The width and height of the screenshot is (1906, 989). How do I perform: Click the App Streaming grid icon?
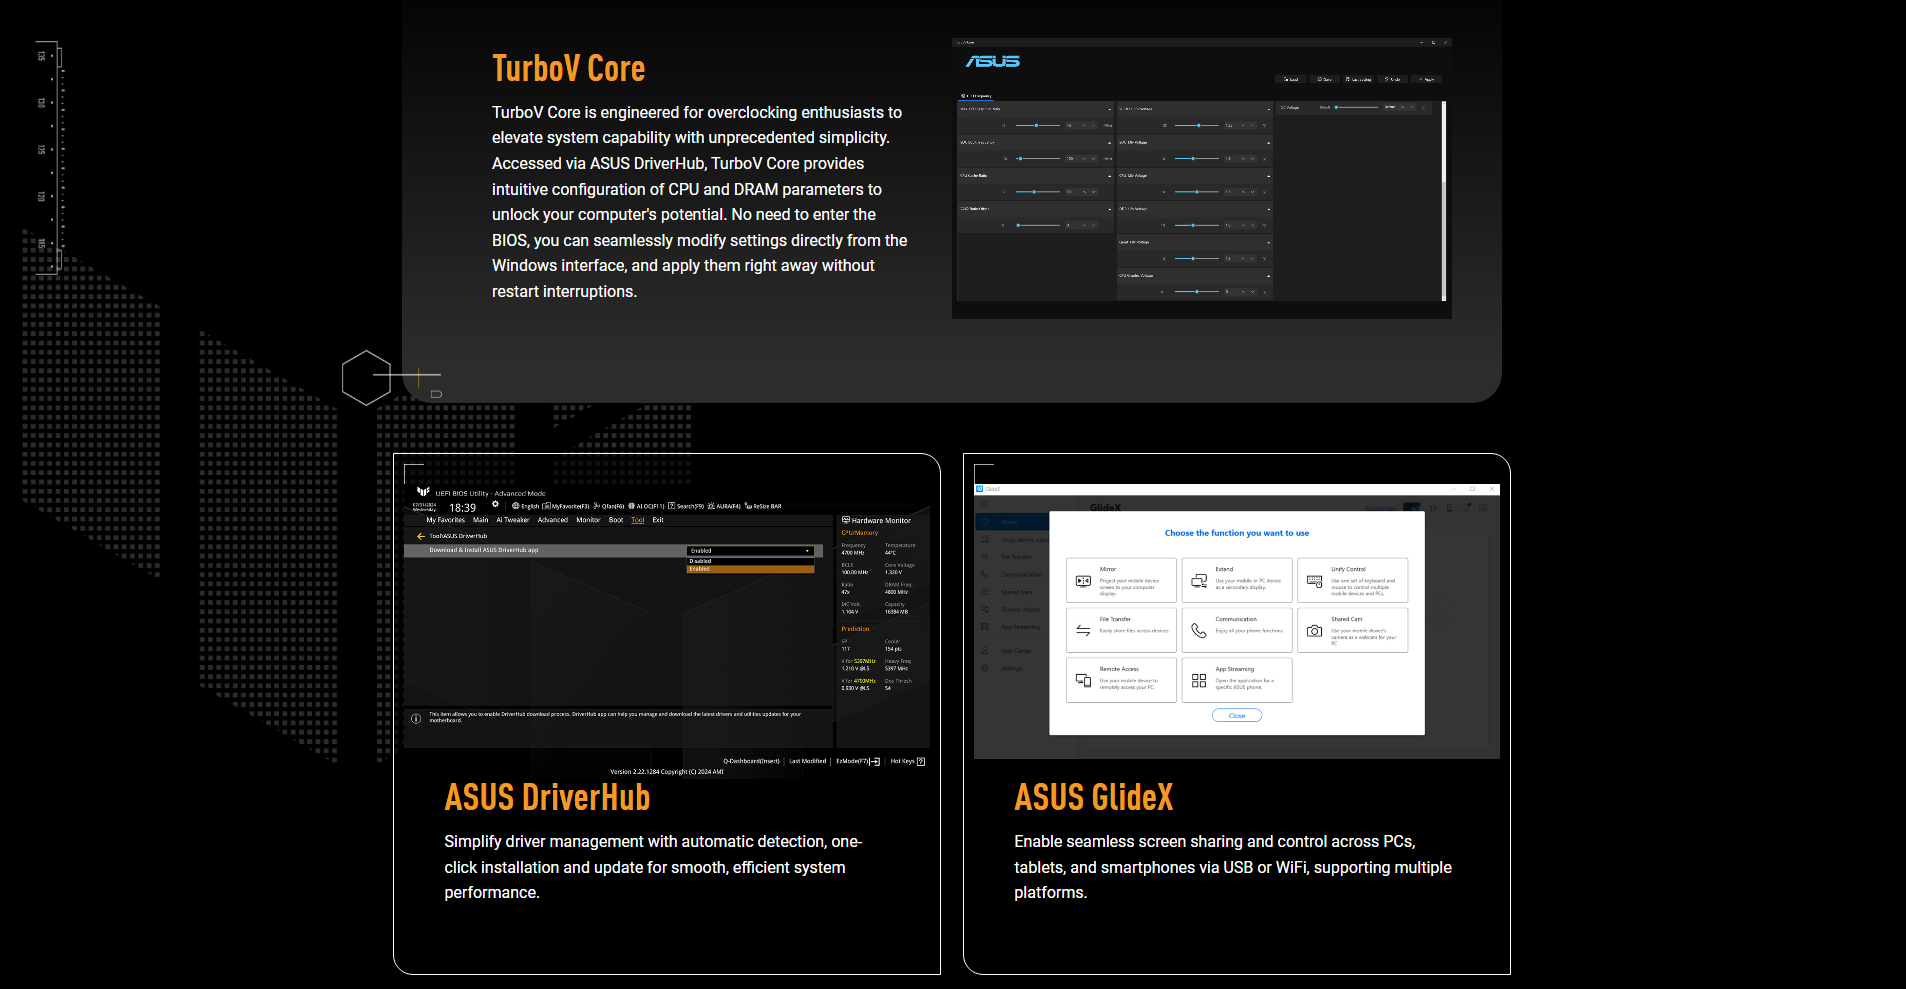[x=1199, y=681]
